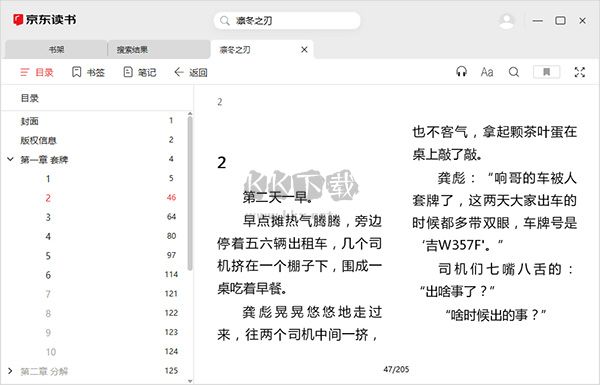
Task: Click the contents panel scrollbar thumb
Action: point(190,193)
